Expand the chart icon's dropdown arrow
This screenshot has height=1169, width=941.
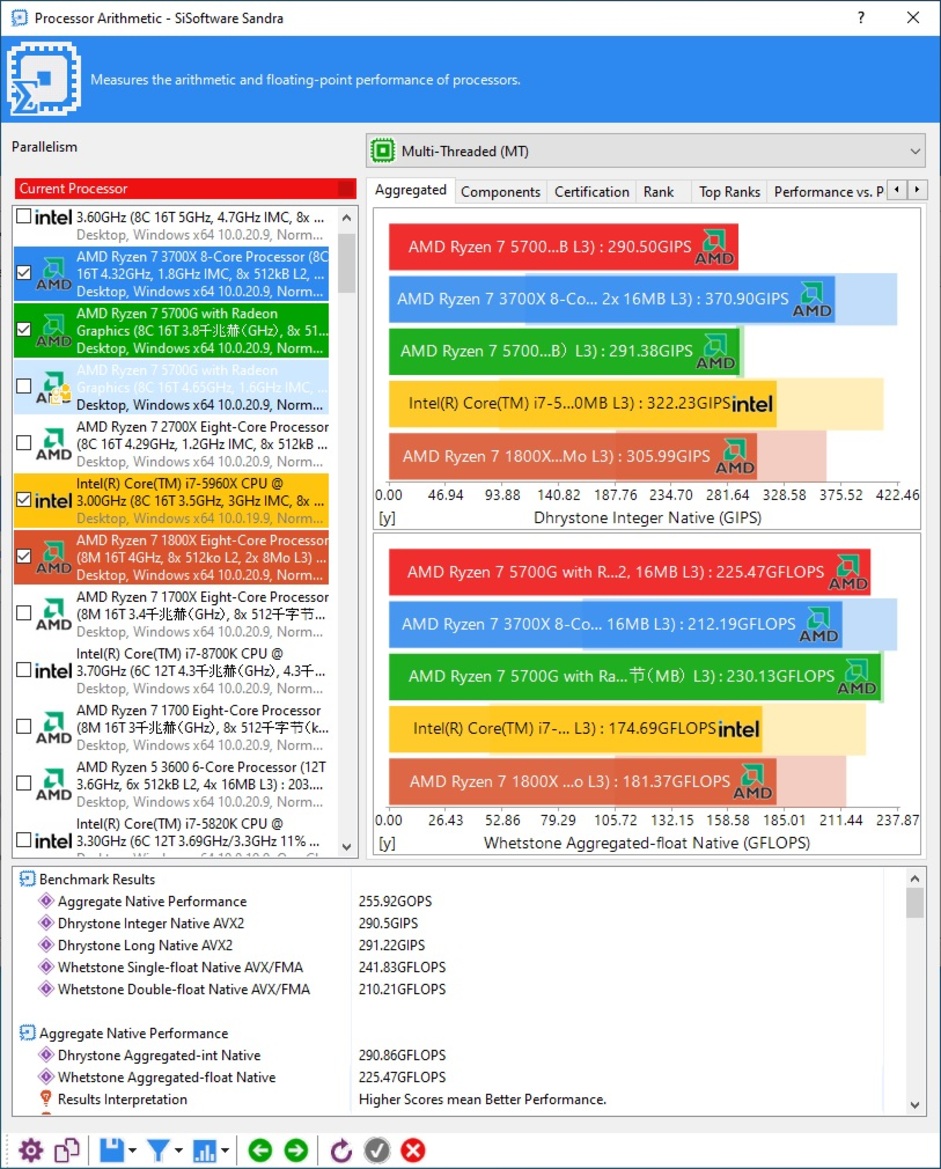click(226, 1151)
